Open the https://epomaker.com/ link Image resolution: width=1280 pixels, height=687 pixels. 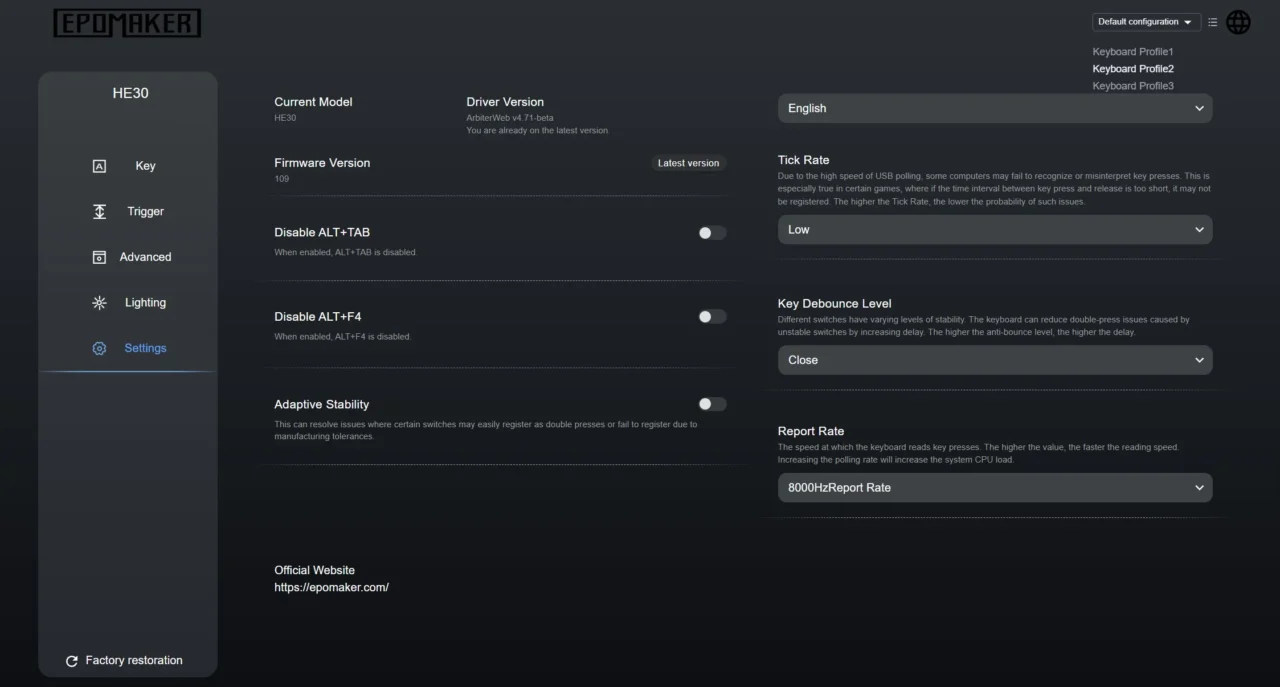(331, 588)
